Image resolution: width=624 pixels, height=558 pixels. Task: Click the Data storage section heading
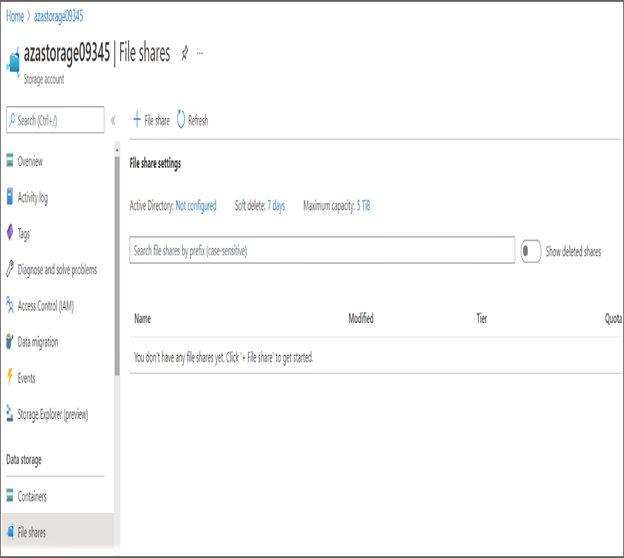24,460
